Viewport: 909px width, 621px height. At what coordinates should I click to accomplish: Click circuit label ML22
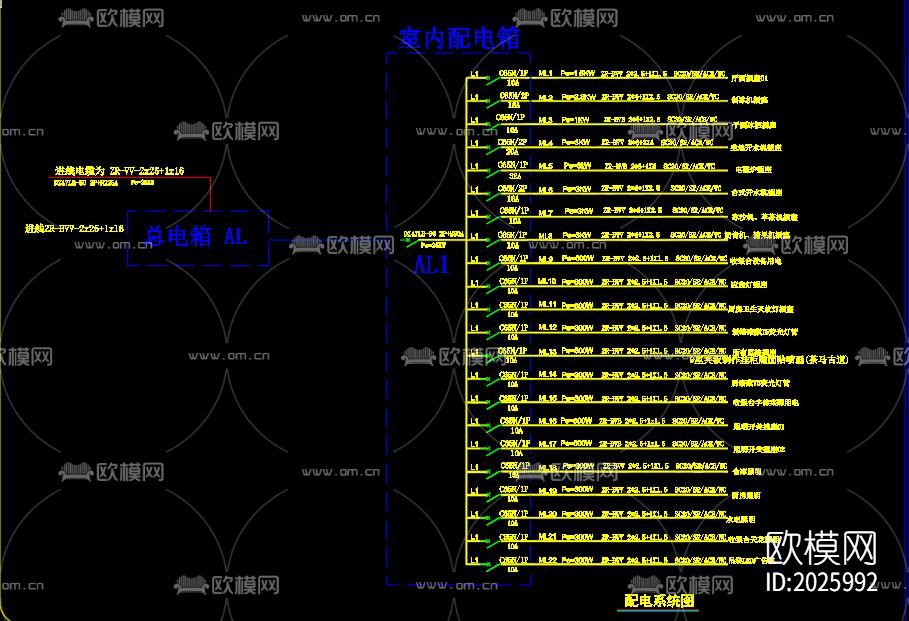tap(547, 560)
